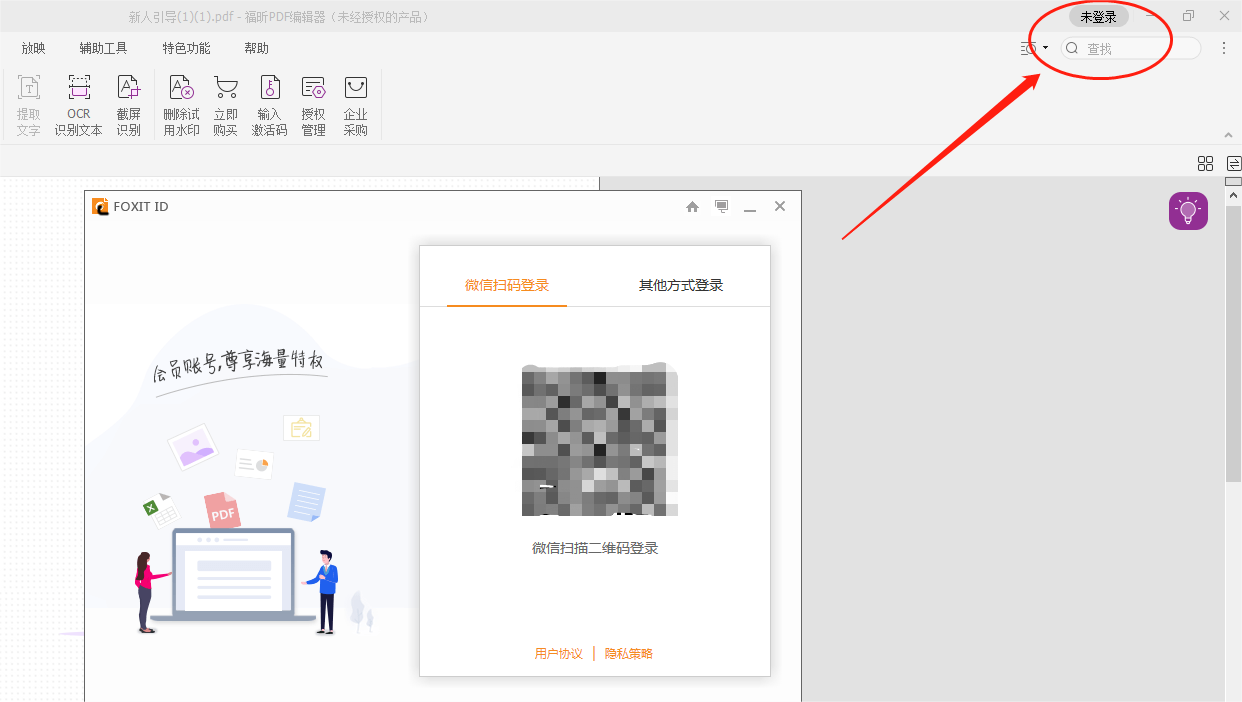This screenshot has height=702, width=1242.
Task: Open the 用户协议 user agreement link
Action: click(x=557, y=652)
